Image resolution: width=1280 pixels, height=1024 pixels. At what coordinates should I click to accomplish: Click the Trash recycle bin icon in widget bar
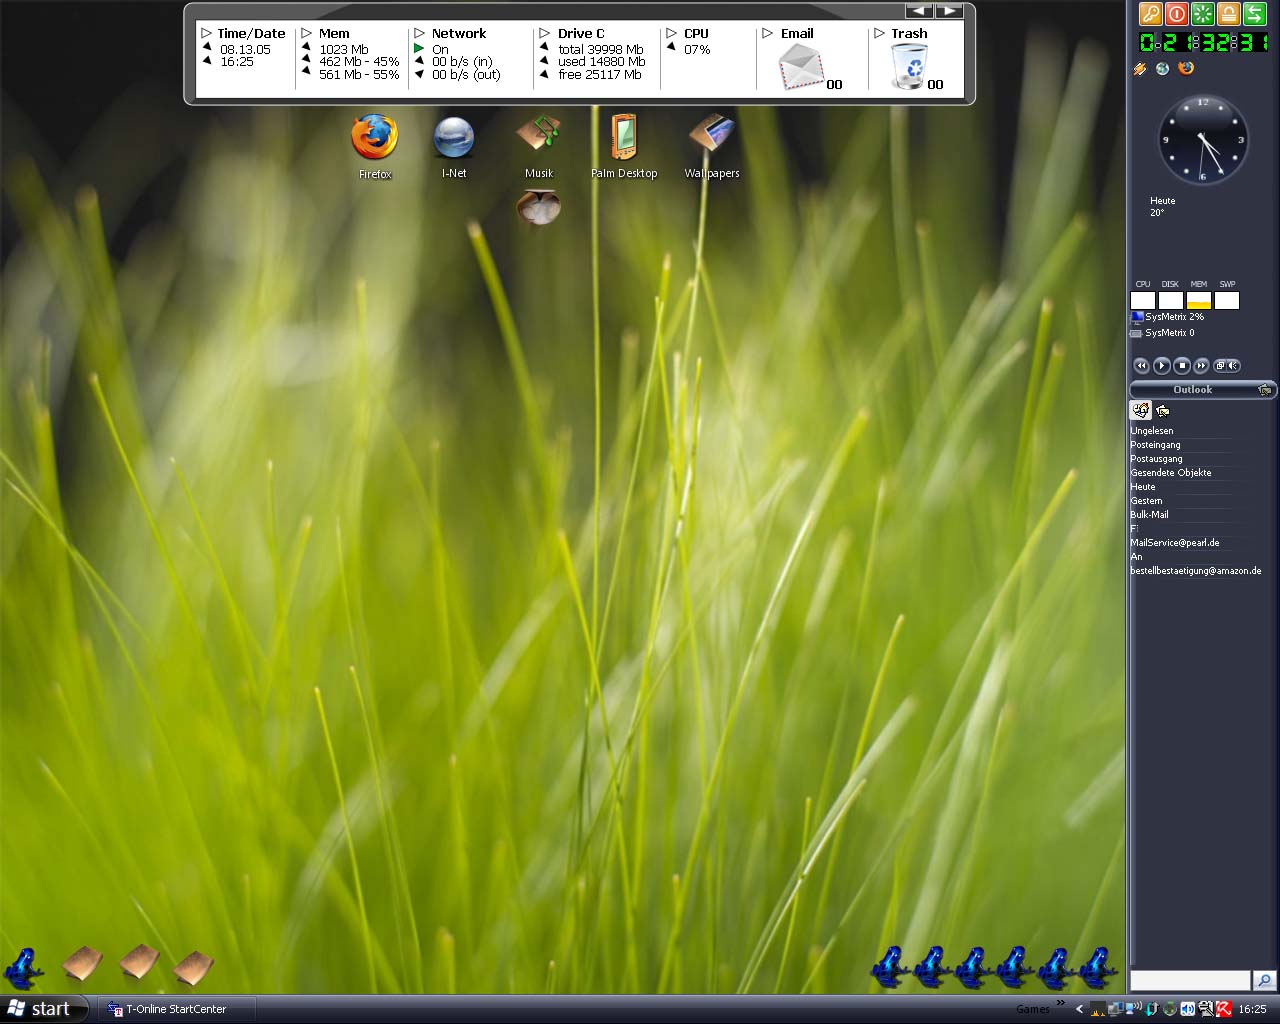pyautogui.click(x=909, y=67)
